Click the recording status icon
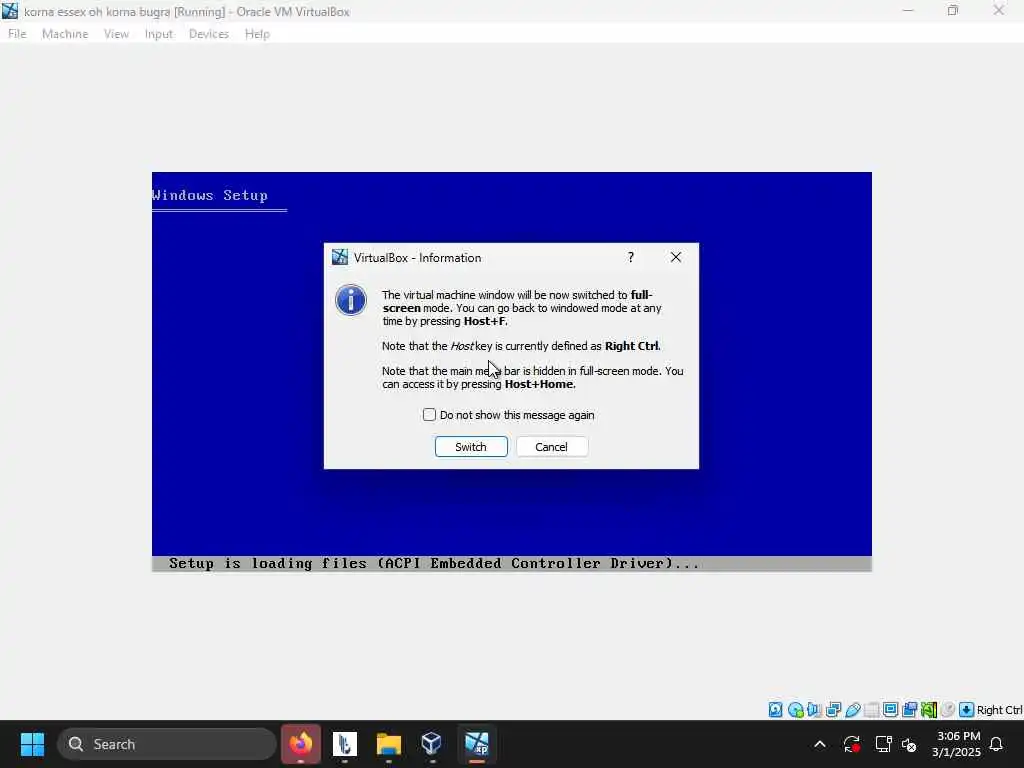This screenshot has height=768, width=1024. click(x=910, y=710)
